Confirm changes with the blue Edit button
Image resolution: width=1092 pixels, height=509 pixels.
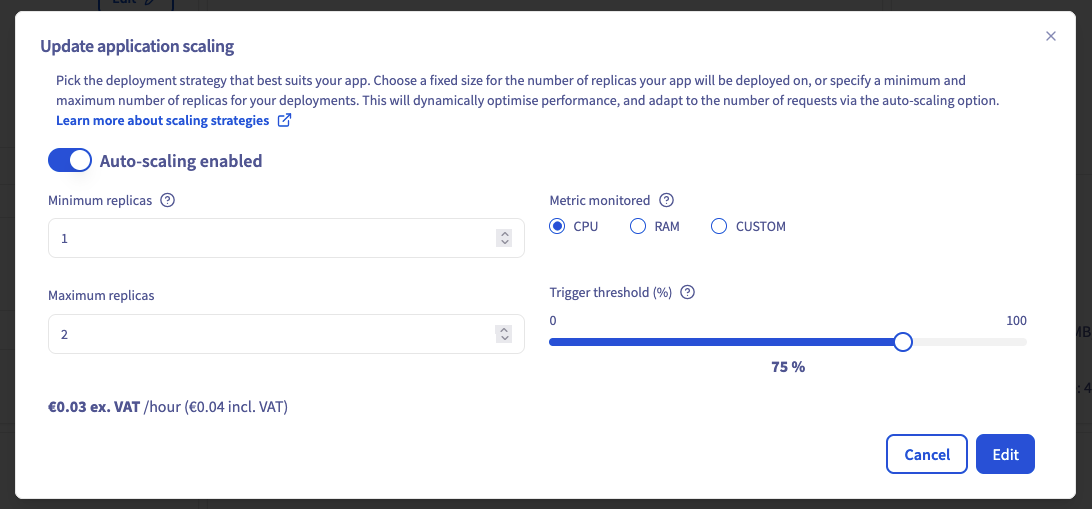[x=1005, y=454]
